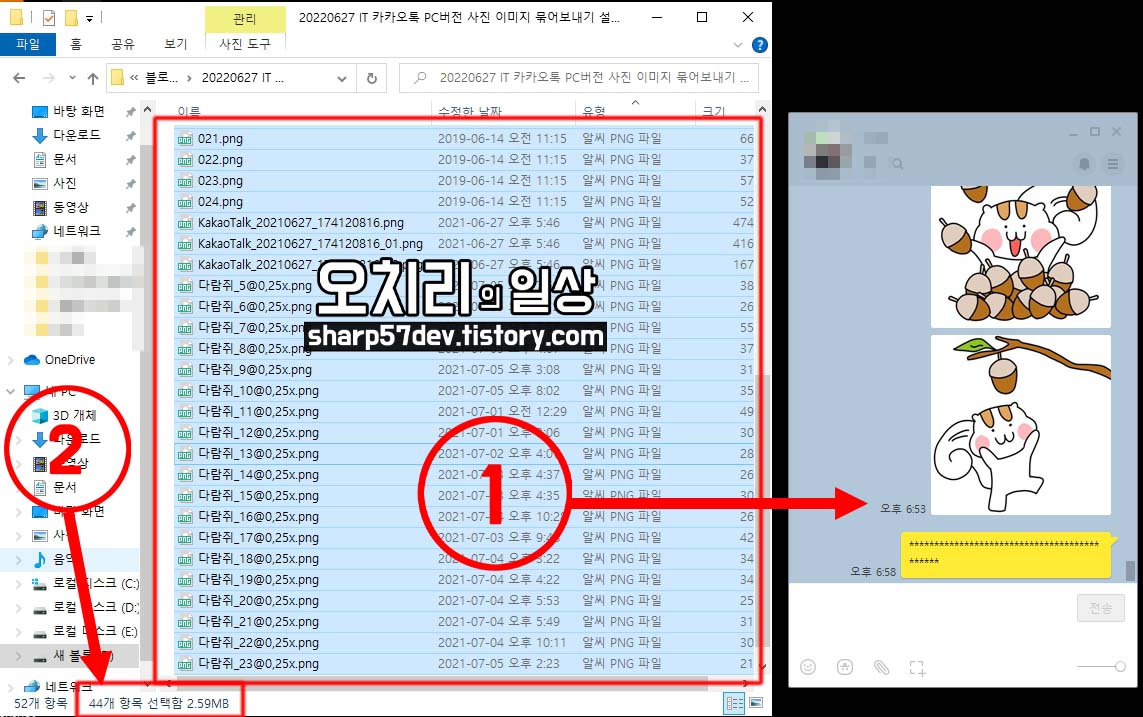Select file 다람쥐_20@0,25x.png

(x=258, y=601)
